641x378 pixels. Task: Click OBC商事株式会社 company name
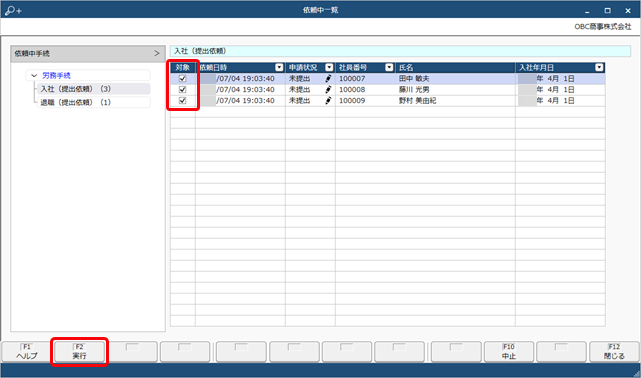[603, 27]
